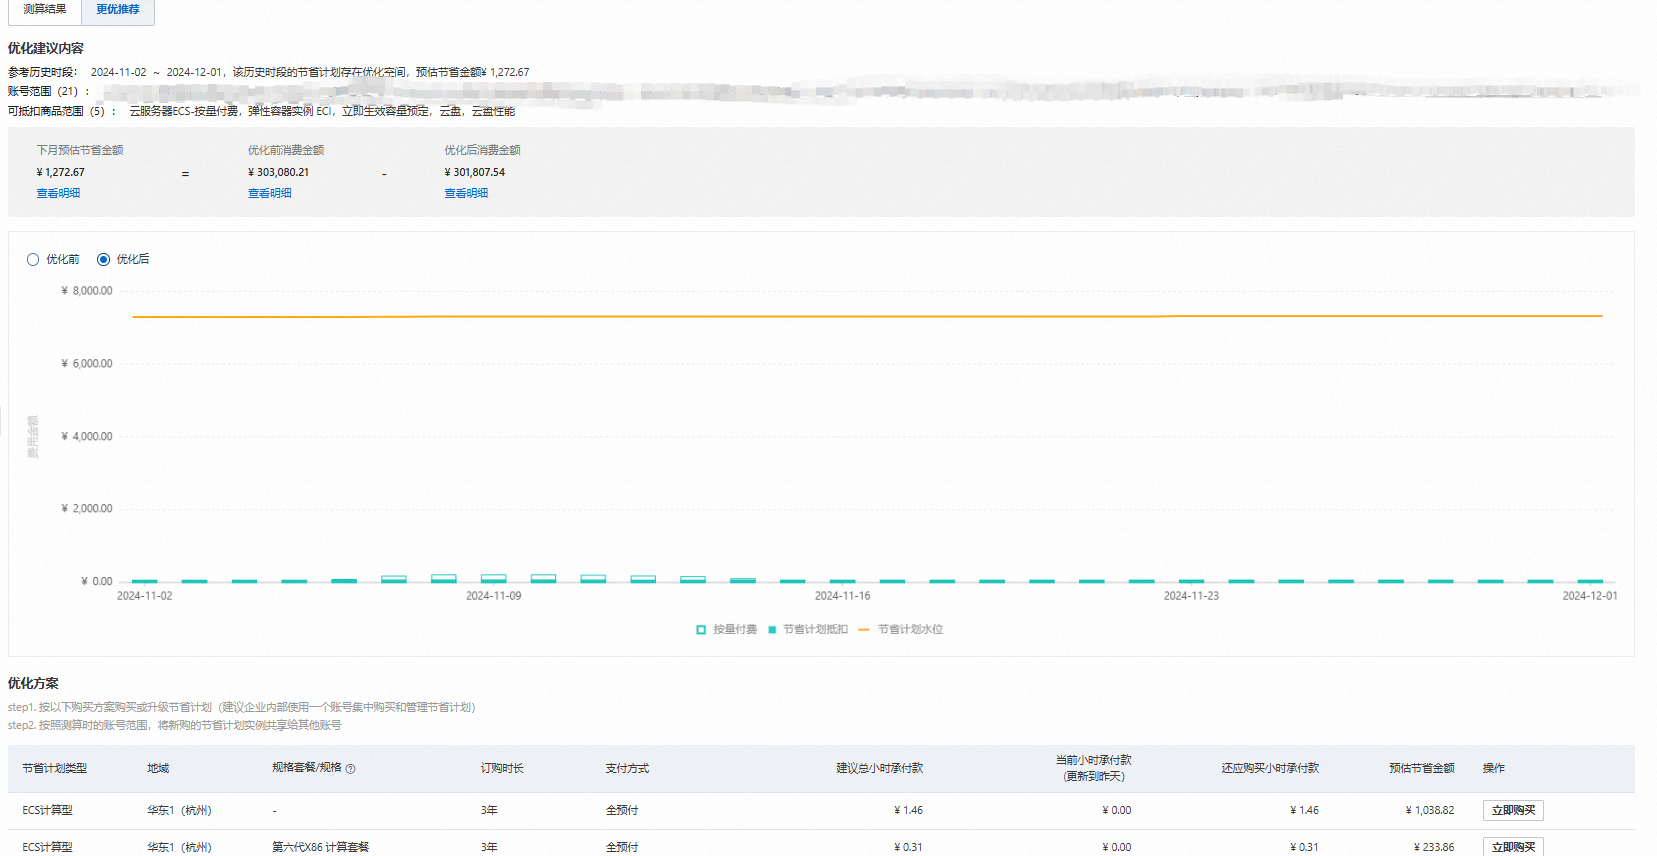Click the 地域 column header

tap(158, 768)
